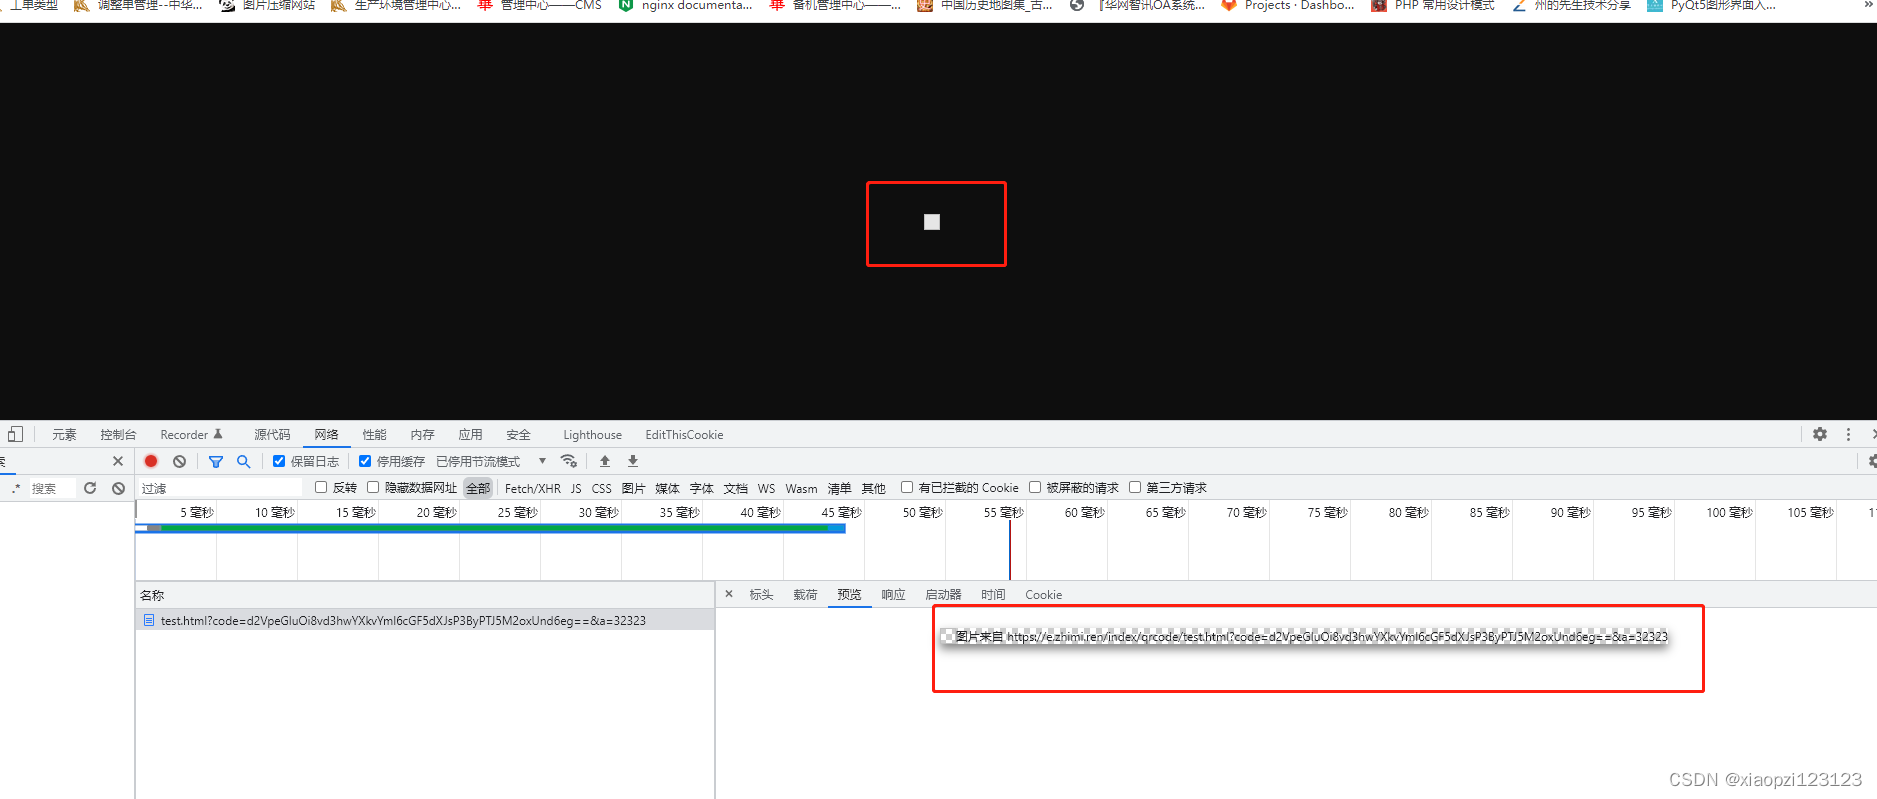This screenshot has height=799, width=1877.
Task: Focus the 搜索 search input field
Action: coord(52,488)
